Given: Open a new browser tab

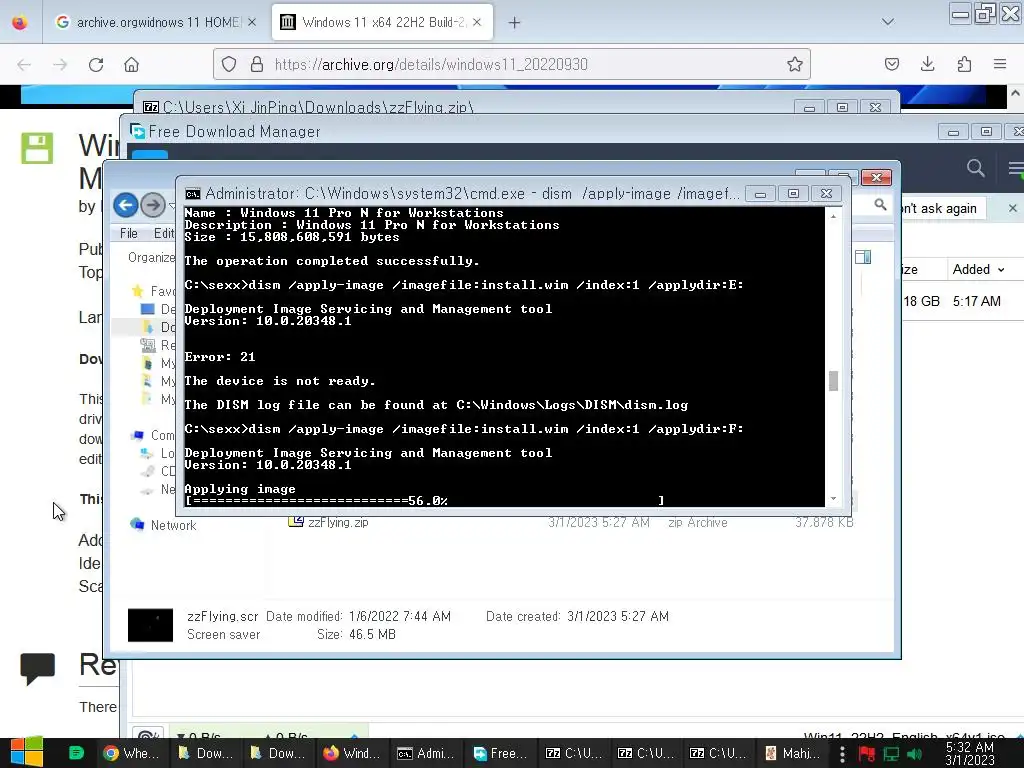Looking at the screenshot, I should [x=515, y=23].
